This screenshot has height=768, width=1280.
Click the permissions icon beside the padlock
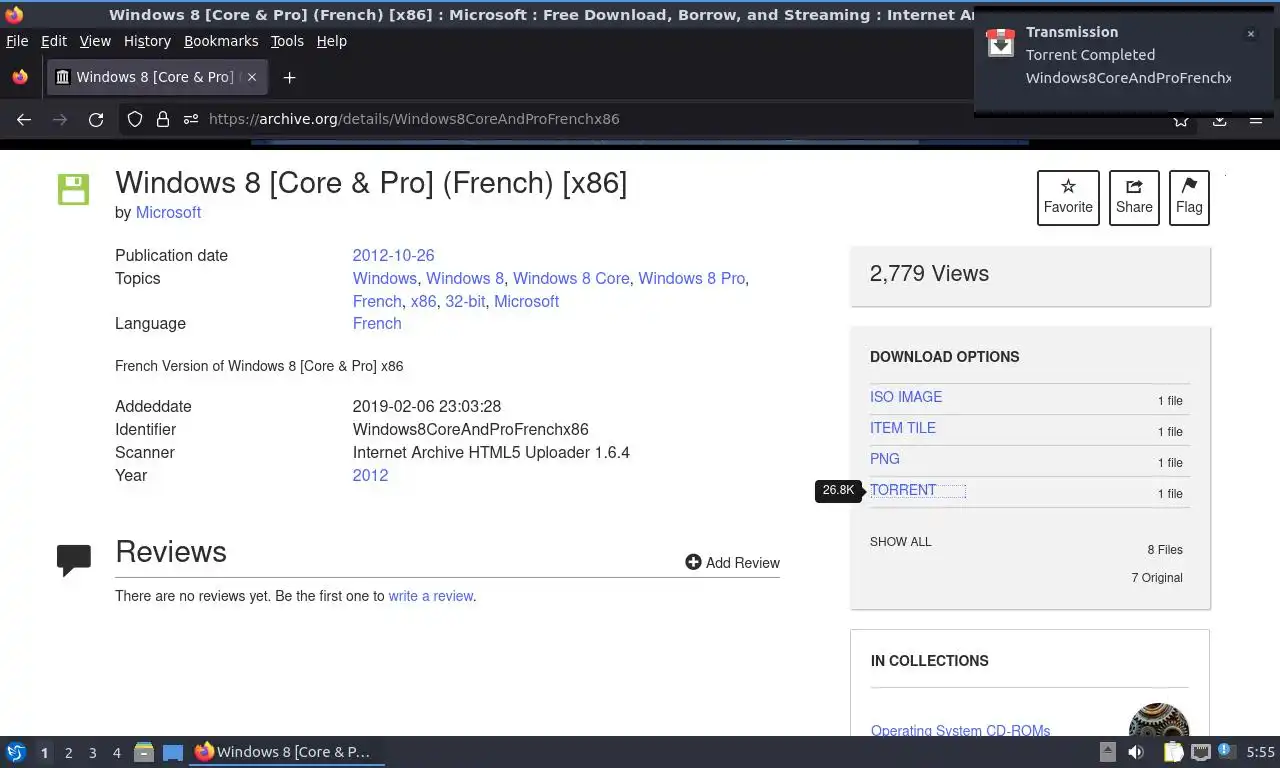coord(191,119)
